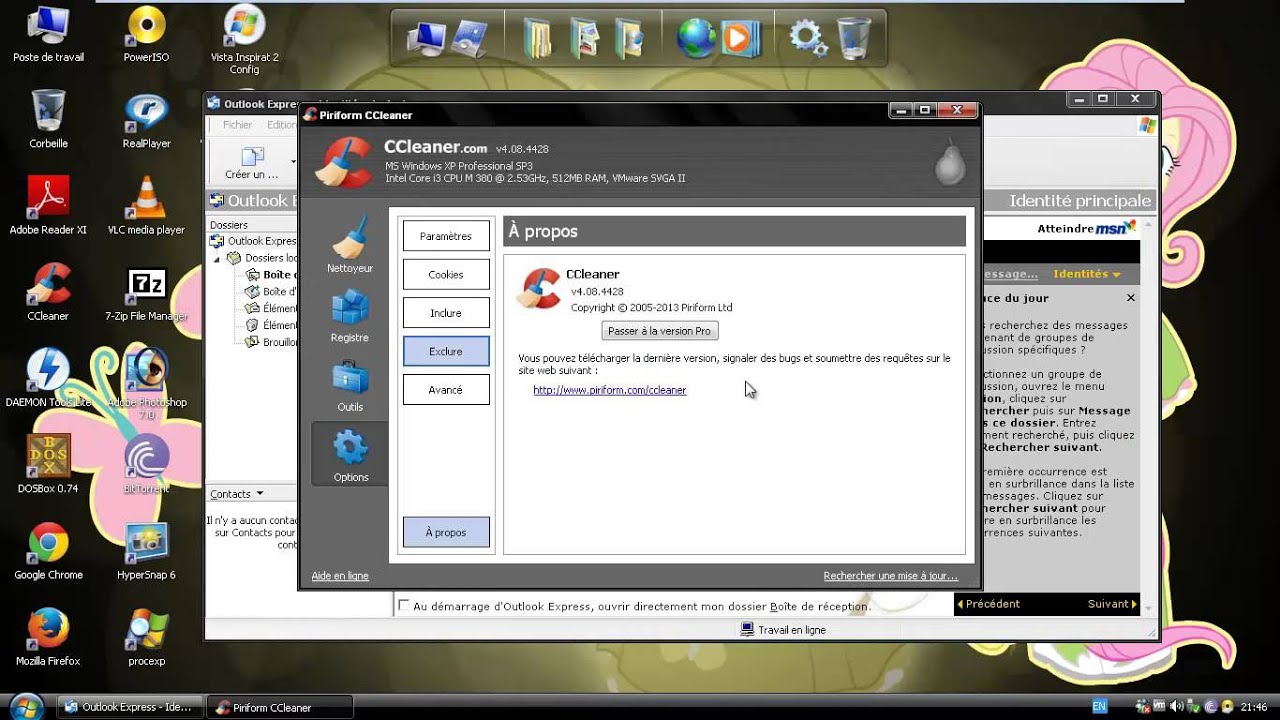Click Passer à la version Pro button
This screenshot has width=1280, height=720.
point(660,331)
